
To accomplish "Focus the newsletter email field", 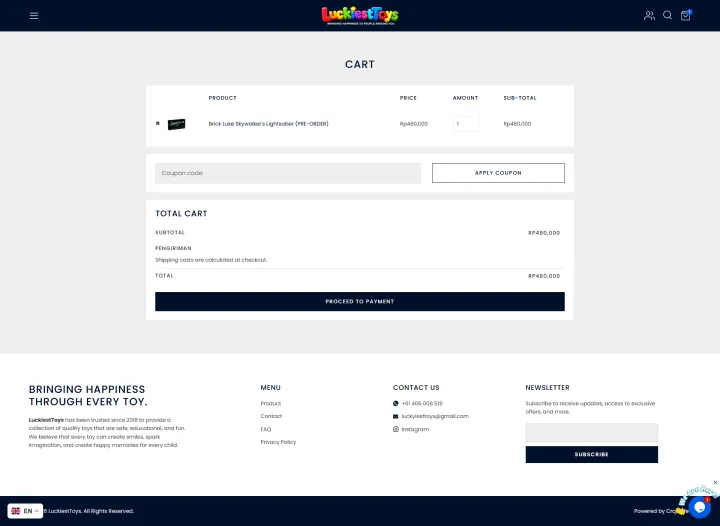I will coord(591,432).
